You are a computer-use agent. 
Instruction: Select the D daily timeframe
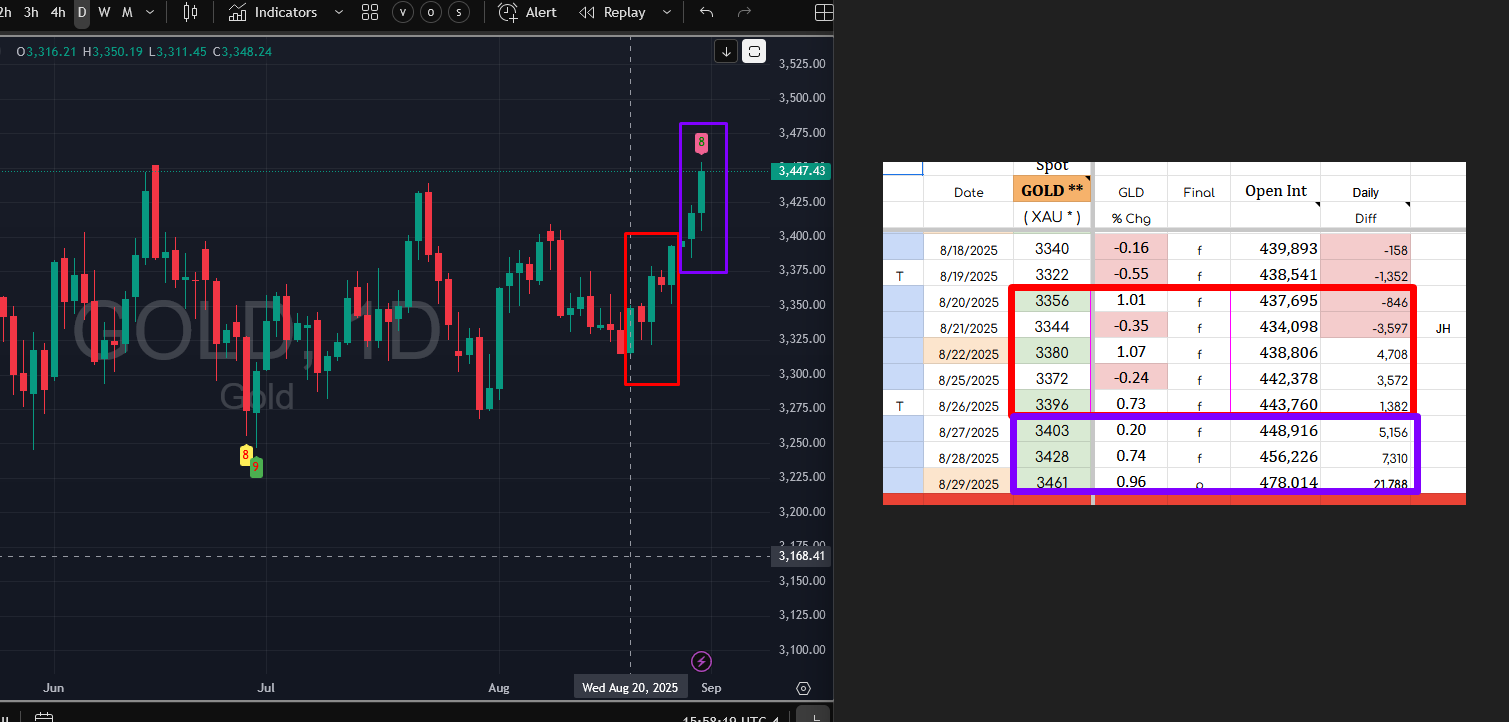pyautogui.click(x=82, y=13)
